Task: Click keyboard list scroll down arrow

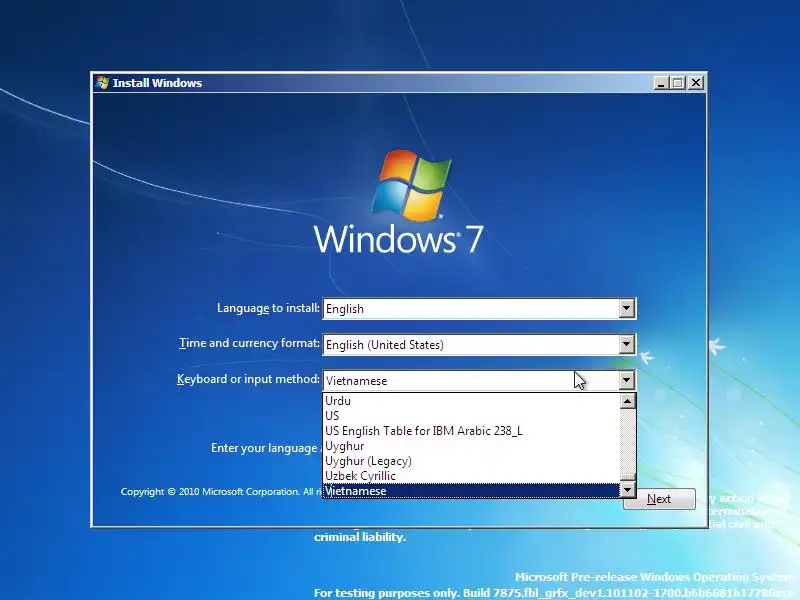Action: [x=628, y=490]
